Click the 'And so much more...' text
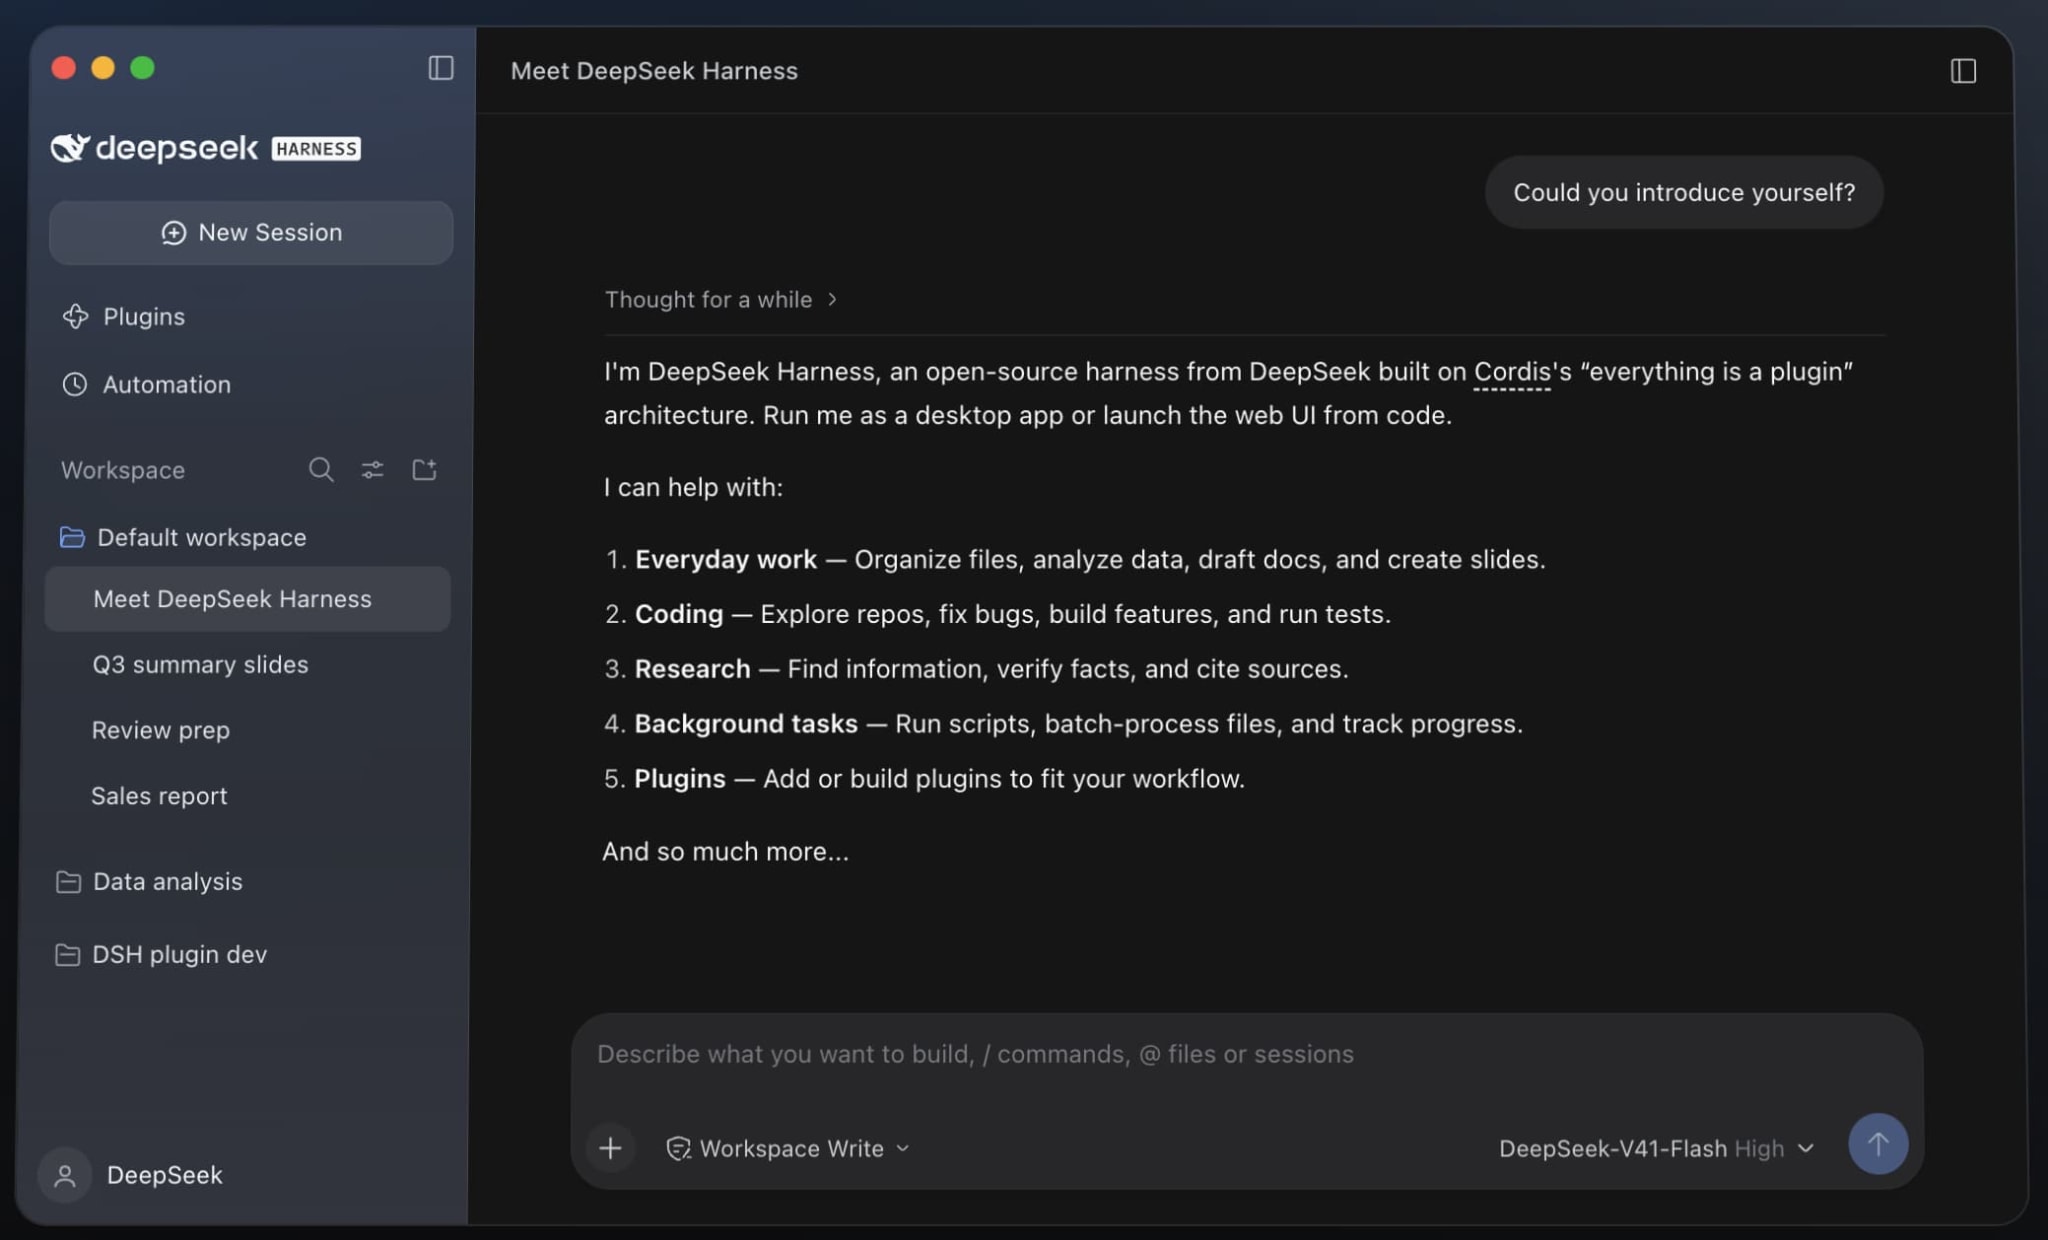 click(725, 851)
